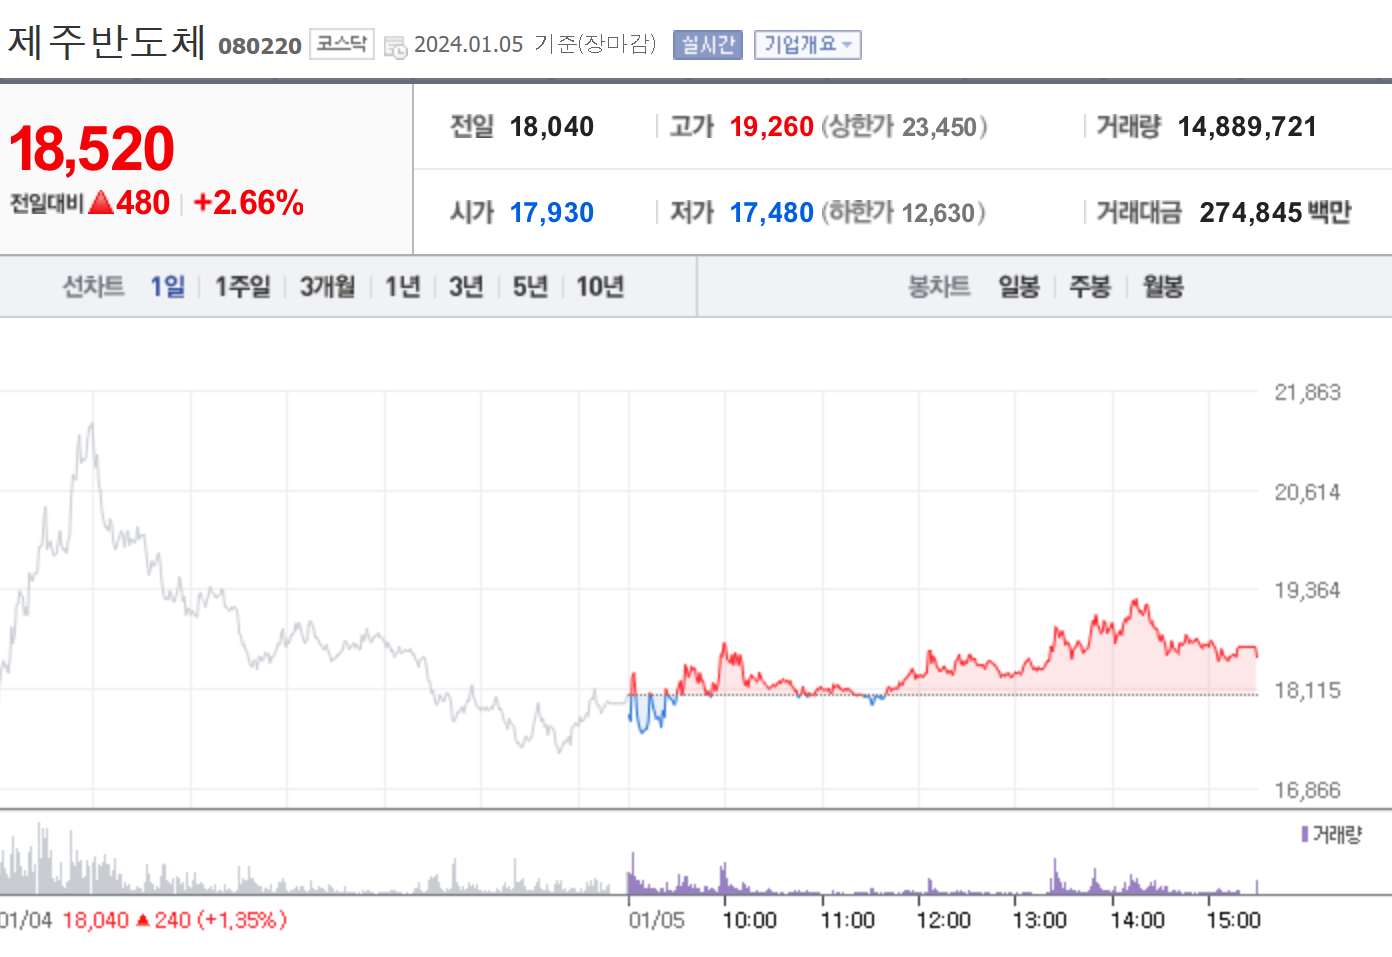Click the red up-triangle change icon

click(101, 203)
